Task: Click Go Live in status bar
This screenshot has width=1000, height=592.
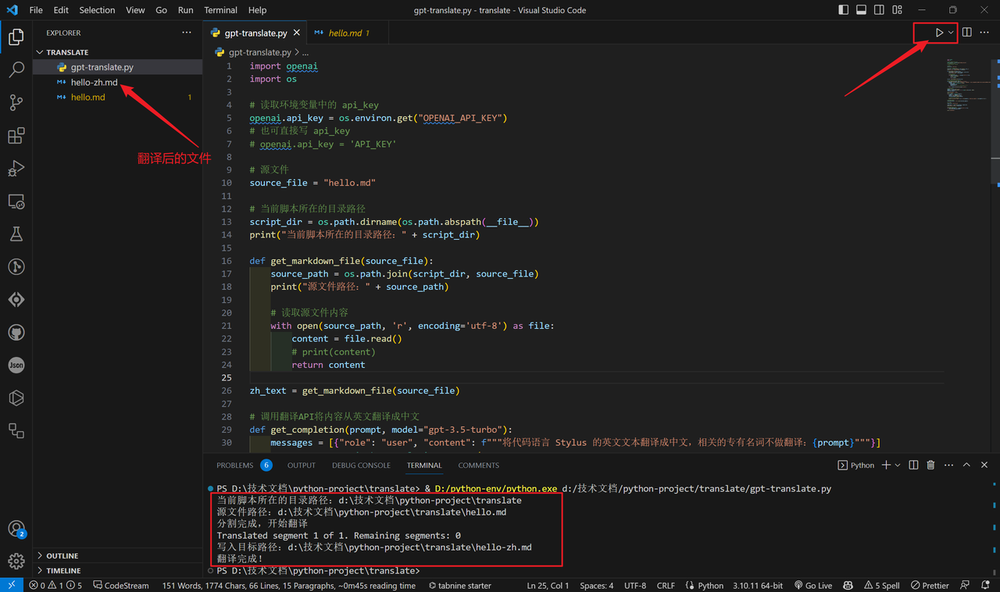Action: (x=812, y=585)
